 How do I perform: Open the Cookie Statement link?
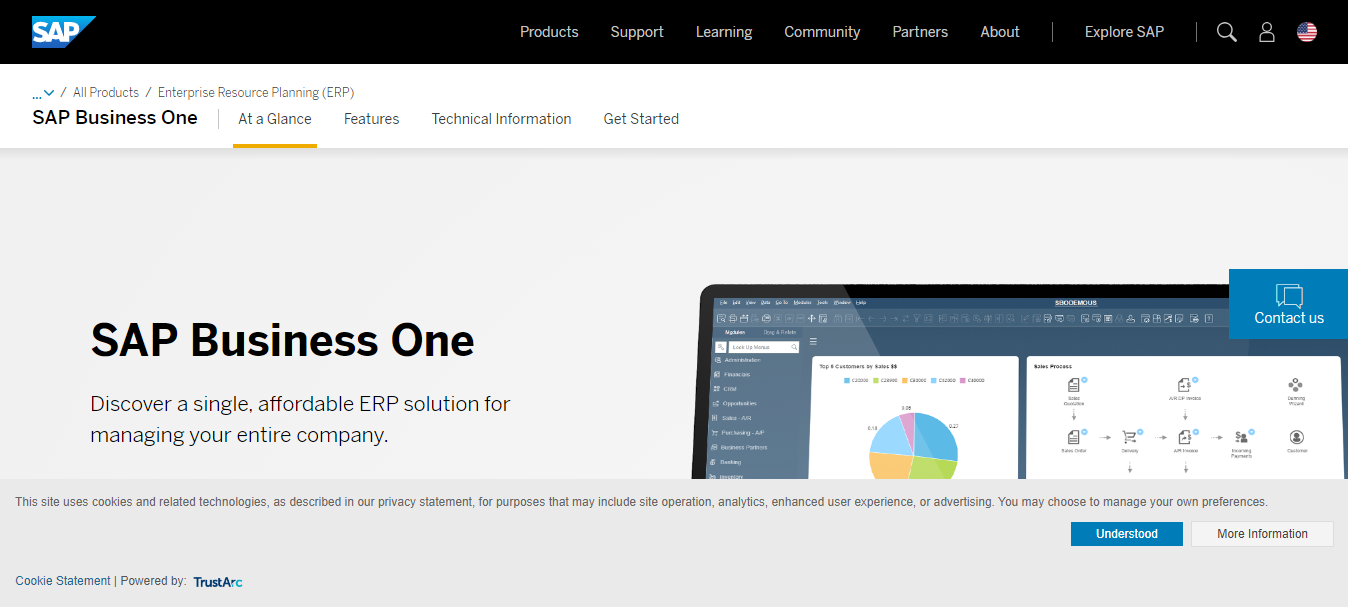[x=63, y=581]
